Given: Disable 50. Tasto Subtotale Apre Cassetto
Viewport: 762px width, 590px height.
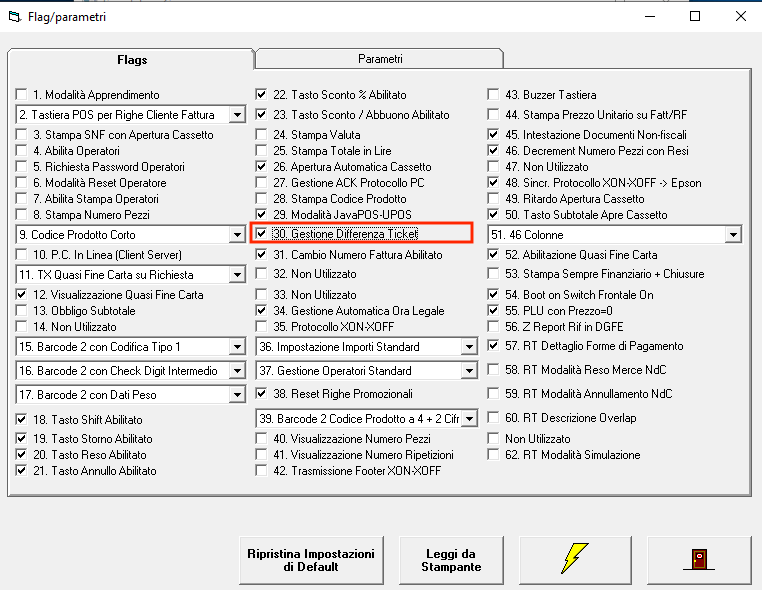Looking at the screenshot, I should (x=493, y=214).
